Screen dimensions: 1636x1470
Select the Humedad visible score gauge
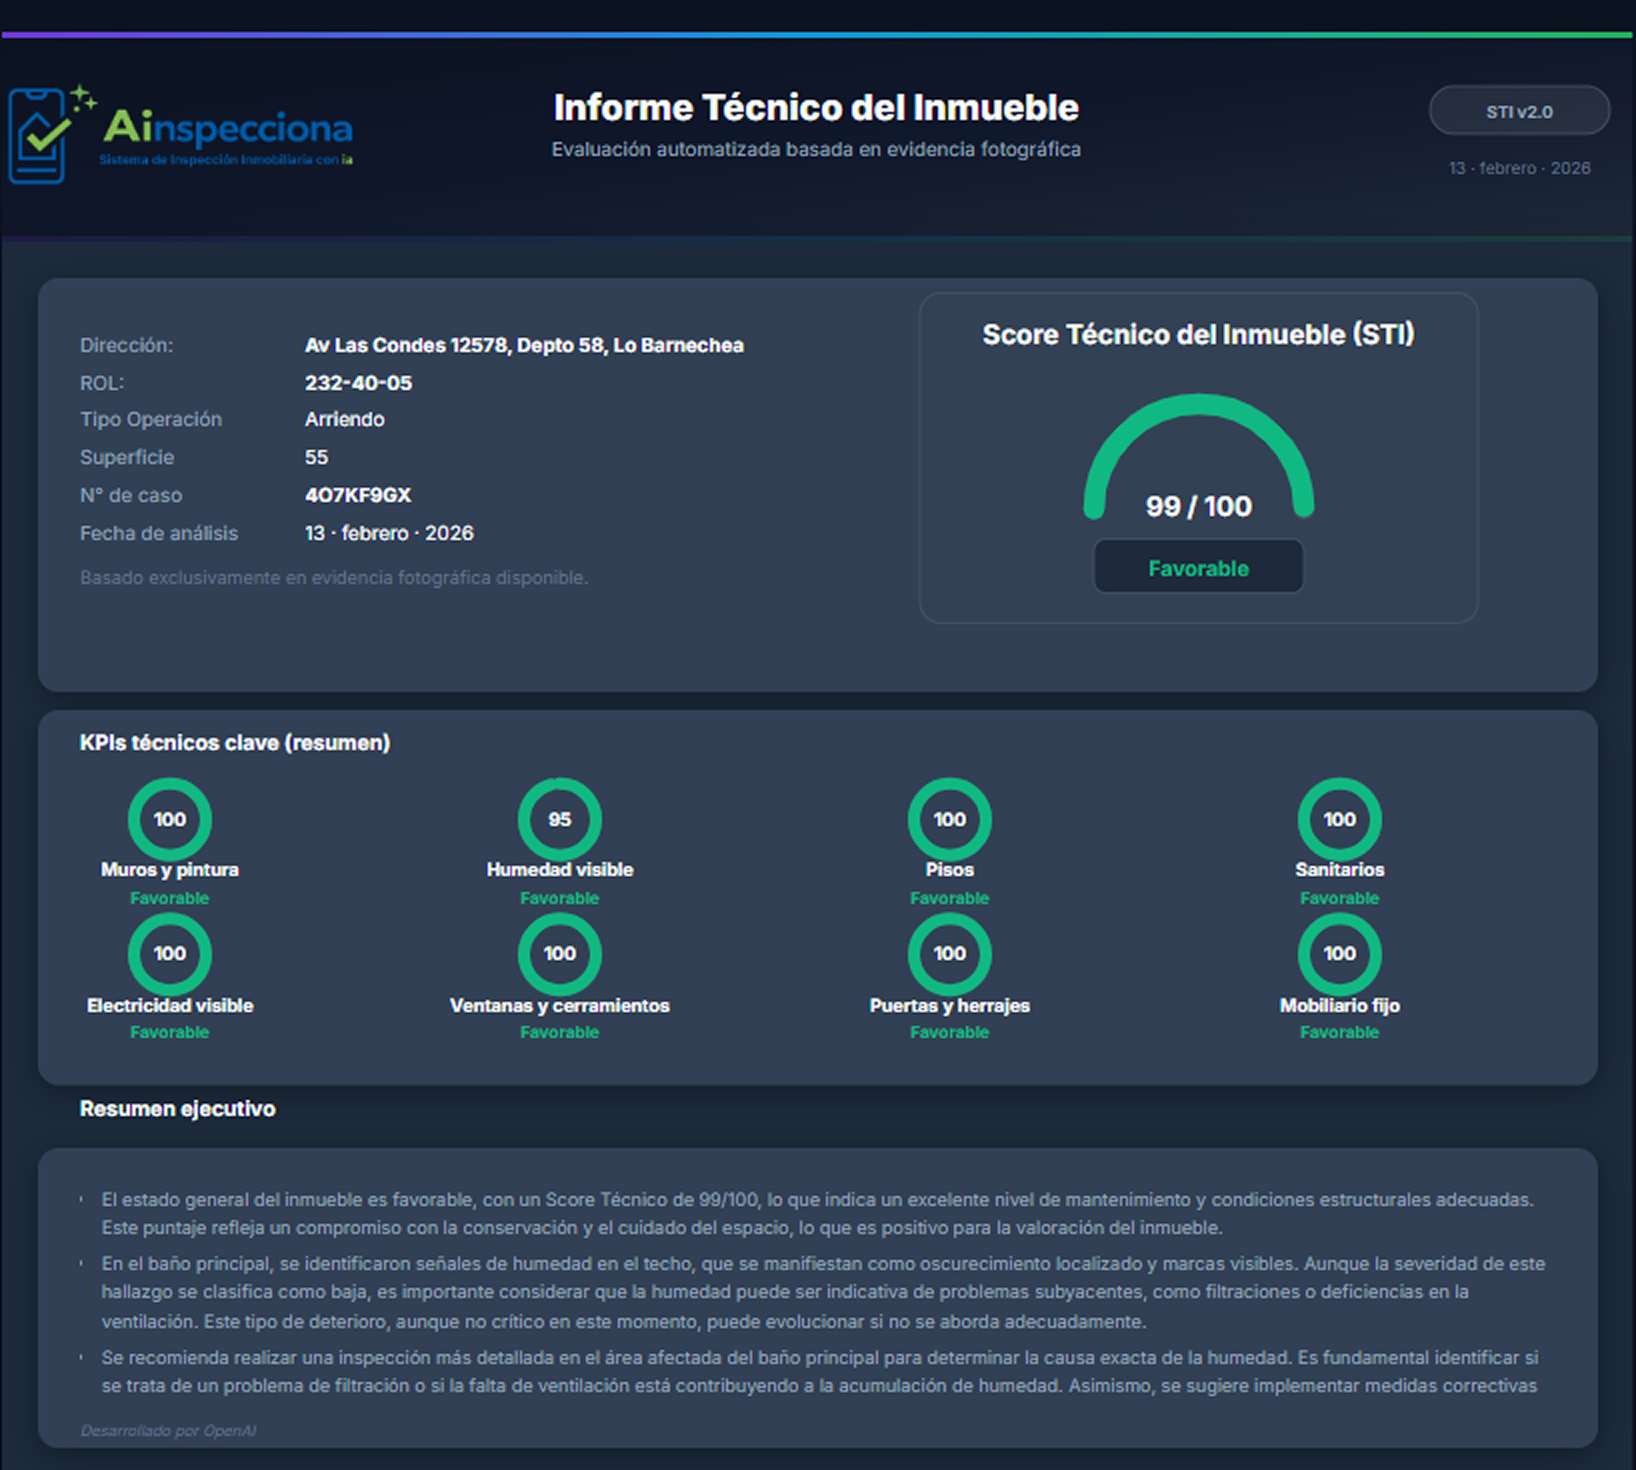559,819
